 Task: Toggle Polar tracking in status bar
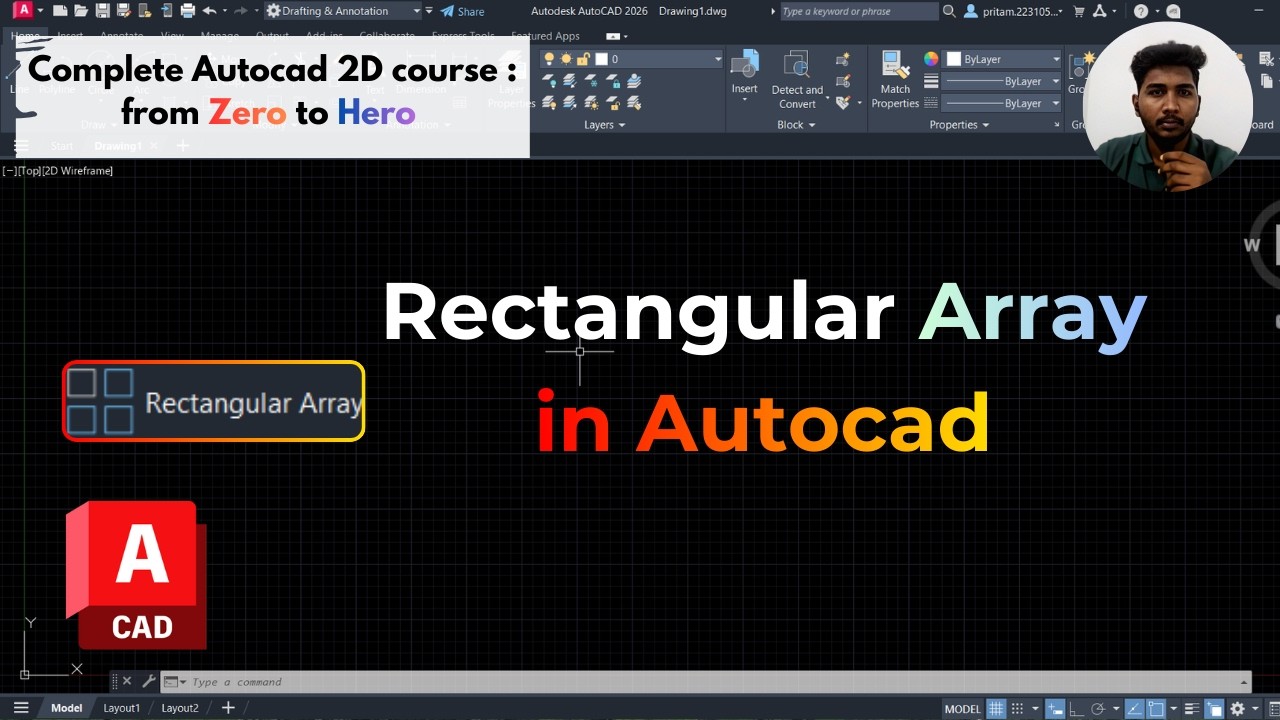(1098, 708)
